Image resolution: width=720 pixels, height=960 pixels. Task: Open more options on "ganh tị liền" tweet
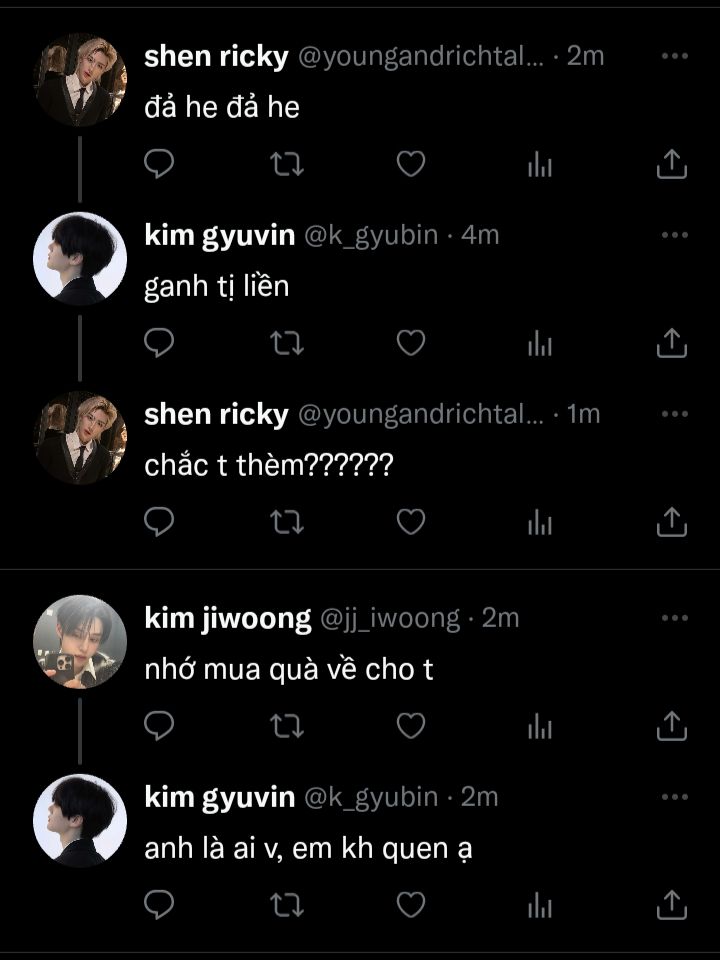[675, 235]
